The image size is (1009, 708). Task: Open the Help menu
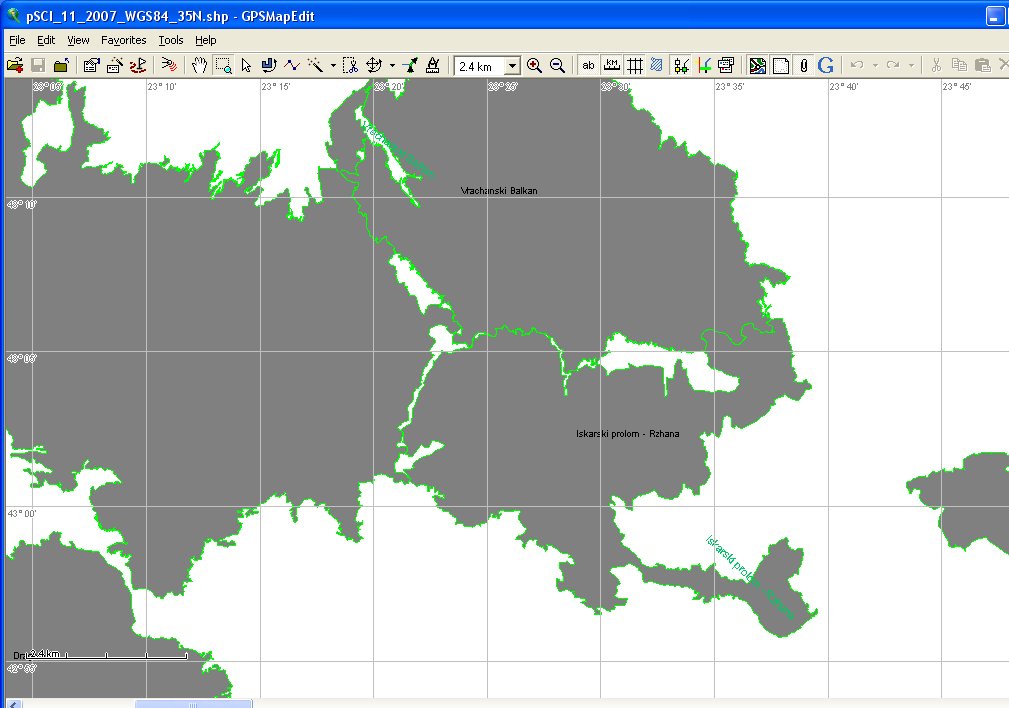[x=205, y=40]
